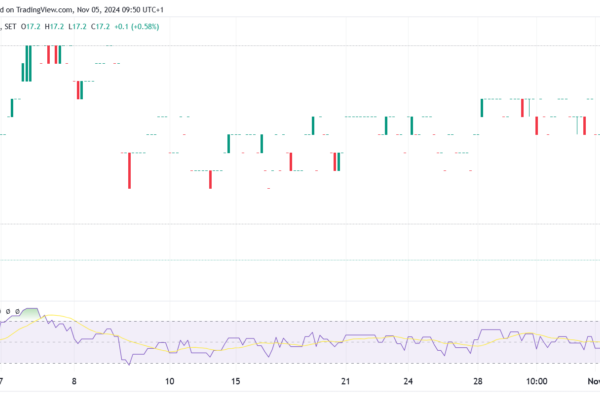Click the open price value O17.2
This screenshot has height=413, width=600.
click(x=30, y=26)
